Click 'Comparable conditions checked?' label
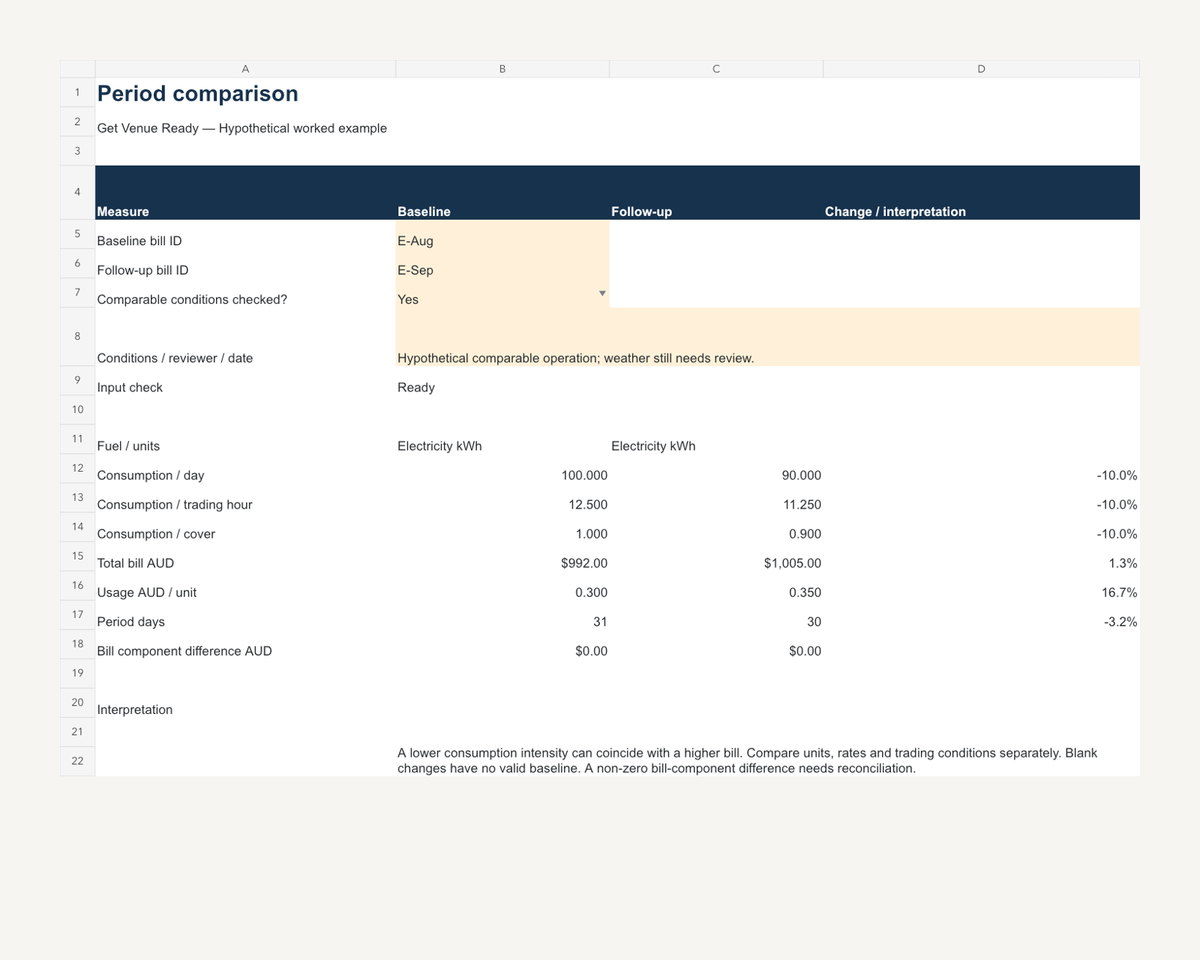1200x960 pixels. (192, 299)
